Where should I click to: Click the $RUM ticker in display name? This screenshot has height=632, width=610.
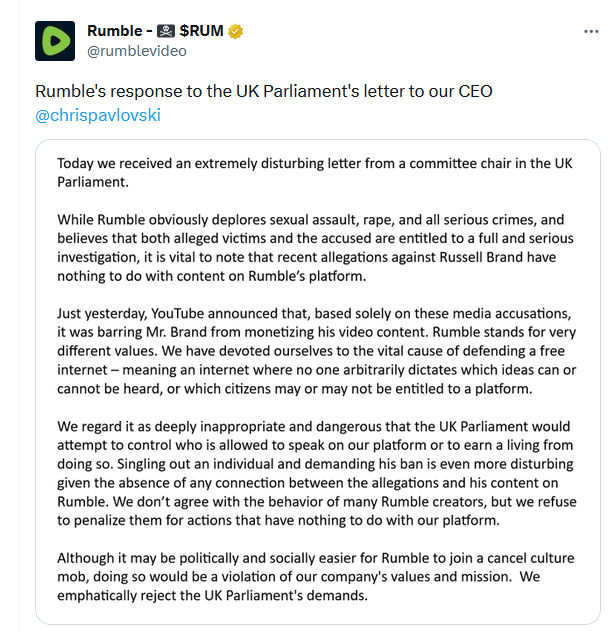(201, 31)
